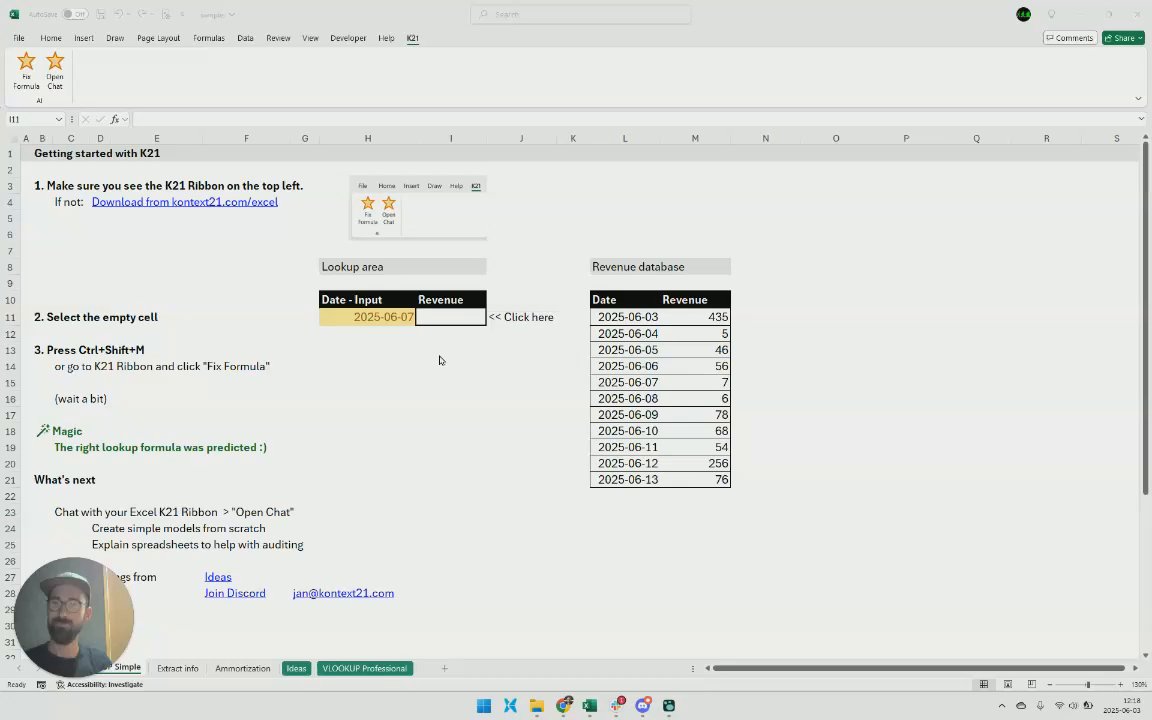Select the 2025-06-12 date cell
The width and height of the screenshot is (1152, 720).
[625, 464]
